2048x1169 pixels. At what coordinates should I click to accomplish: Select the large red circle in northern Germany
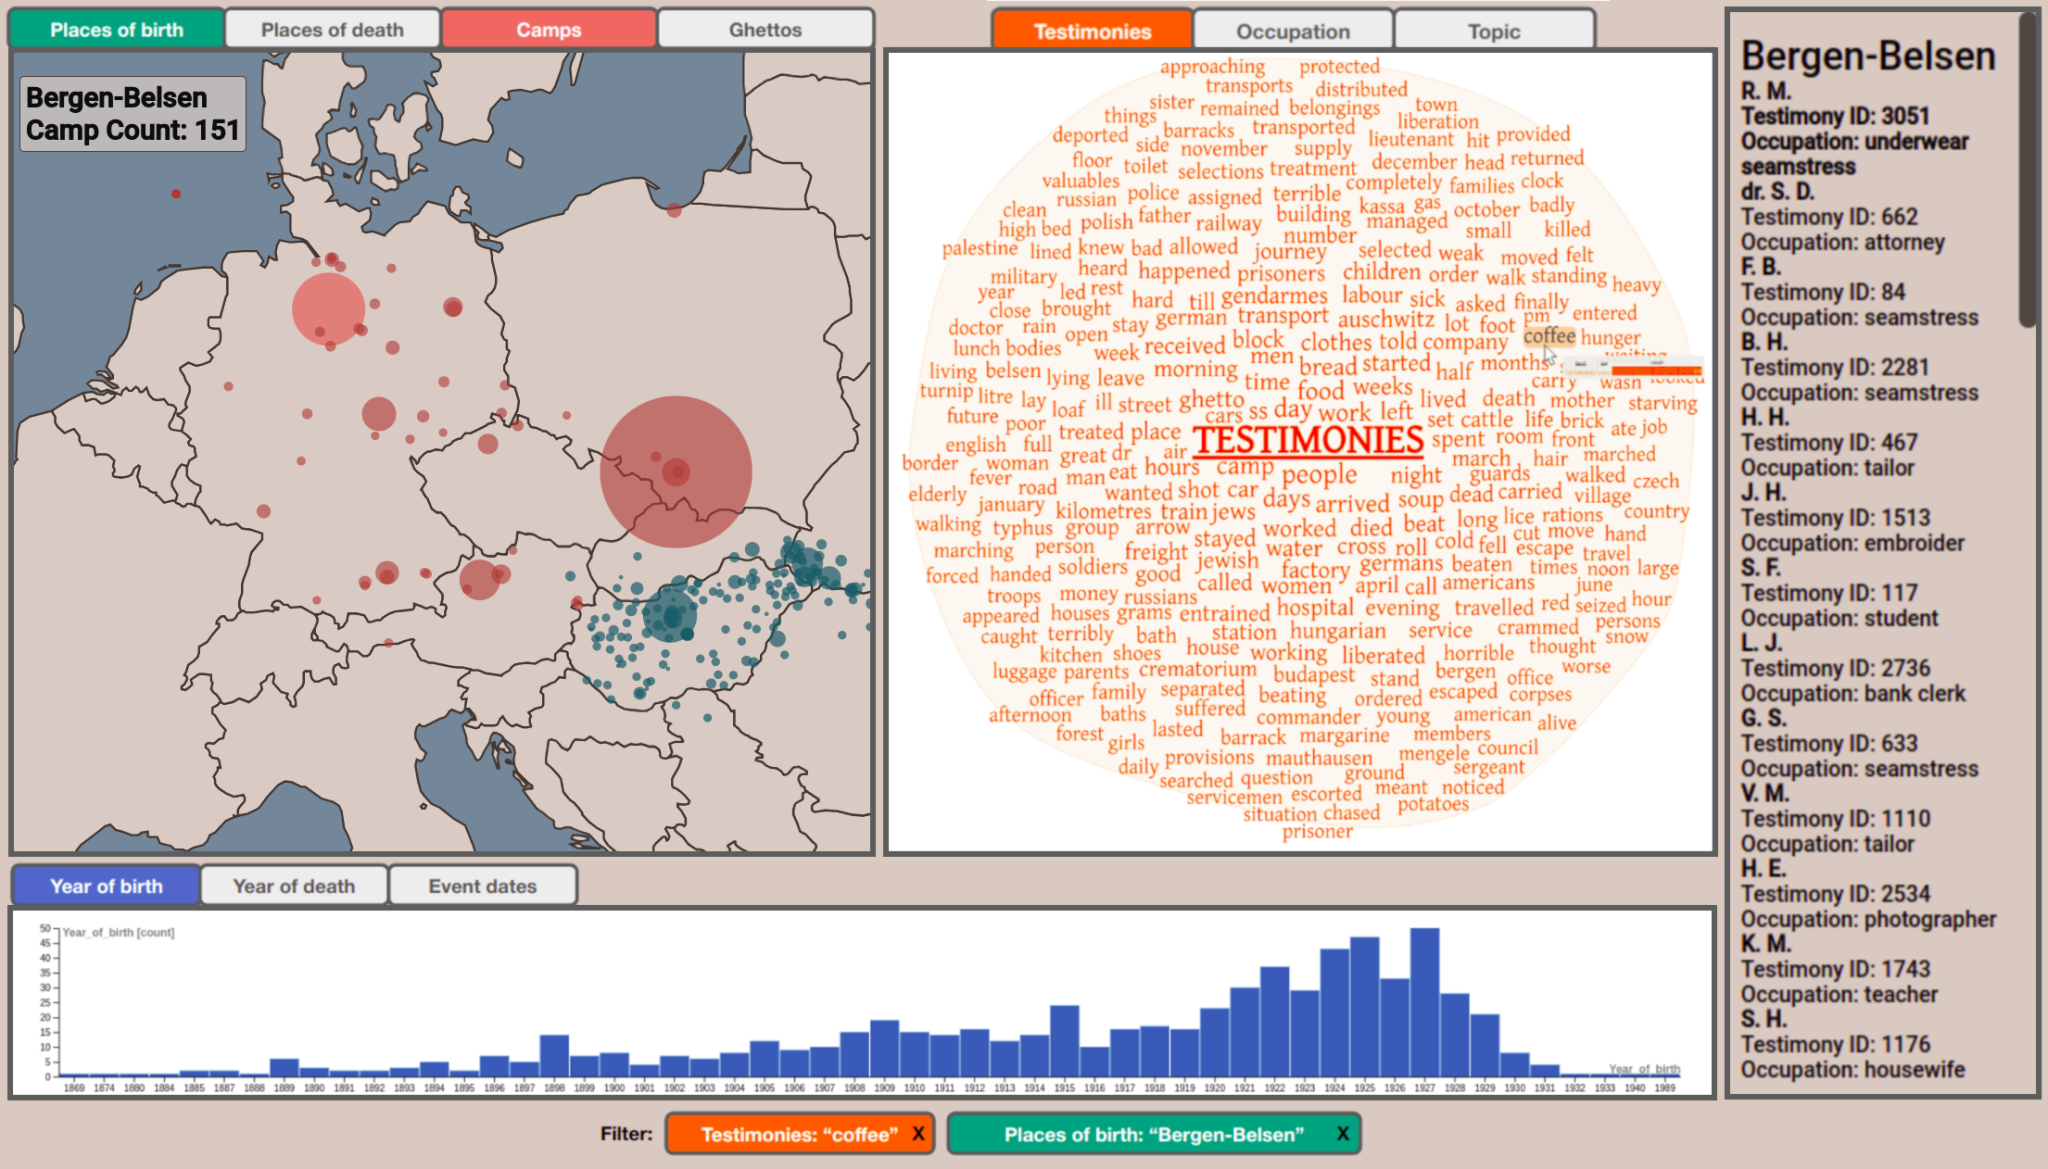tap(328, 309)
